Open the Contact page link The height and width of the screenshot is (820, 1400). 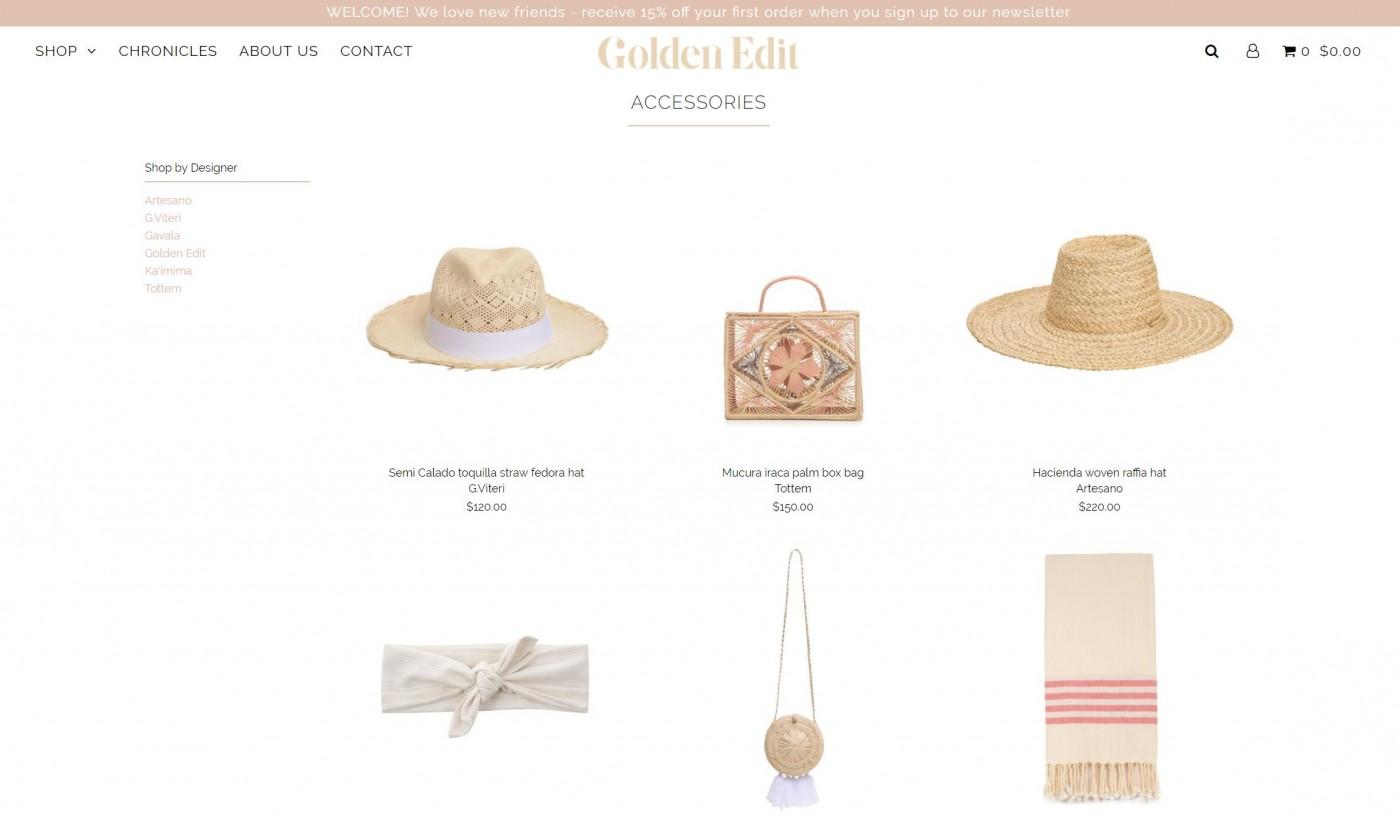click(x=376, y=51)
